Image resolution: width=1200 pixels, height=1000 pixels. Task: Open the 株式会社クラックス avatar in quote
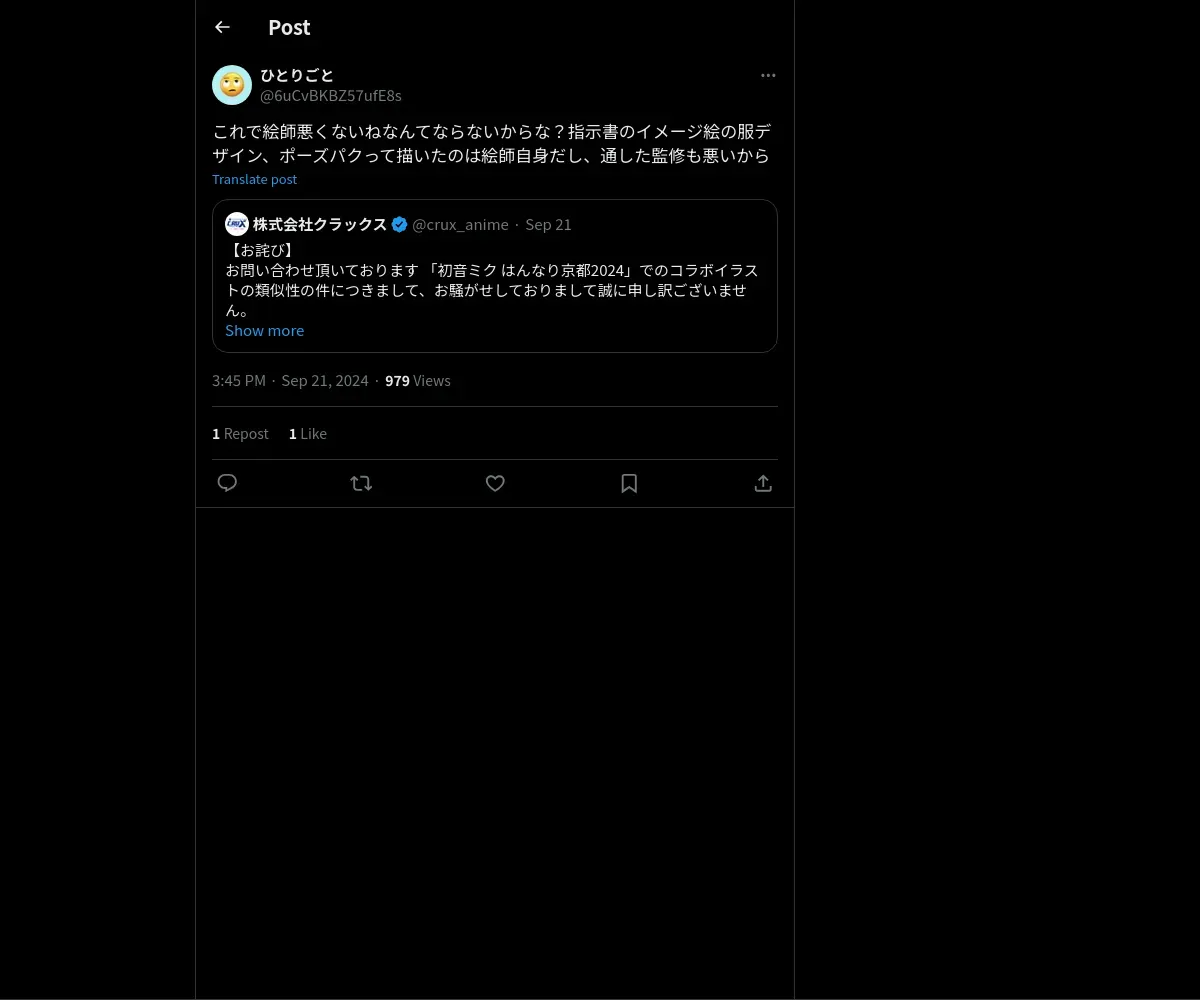[x=237, y=224]
